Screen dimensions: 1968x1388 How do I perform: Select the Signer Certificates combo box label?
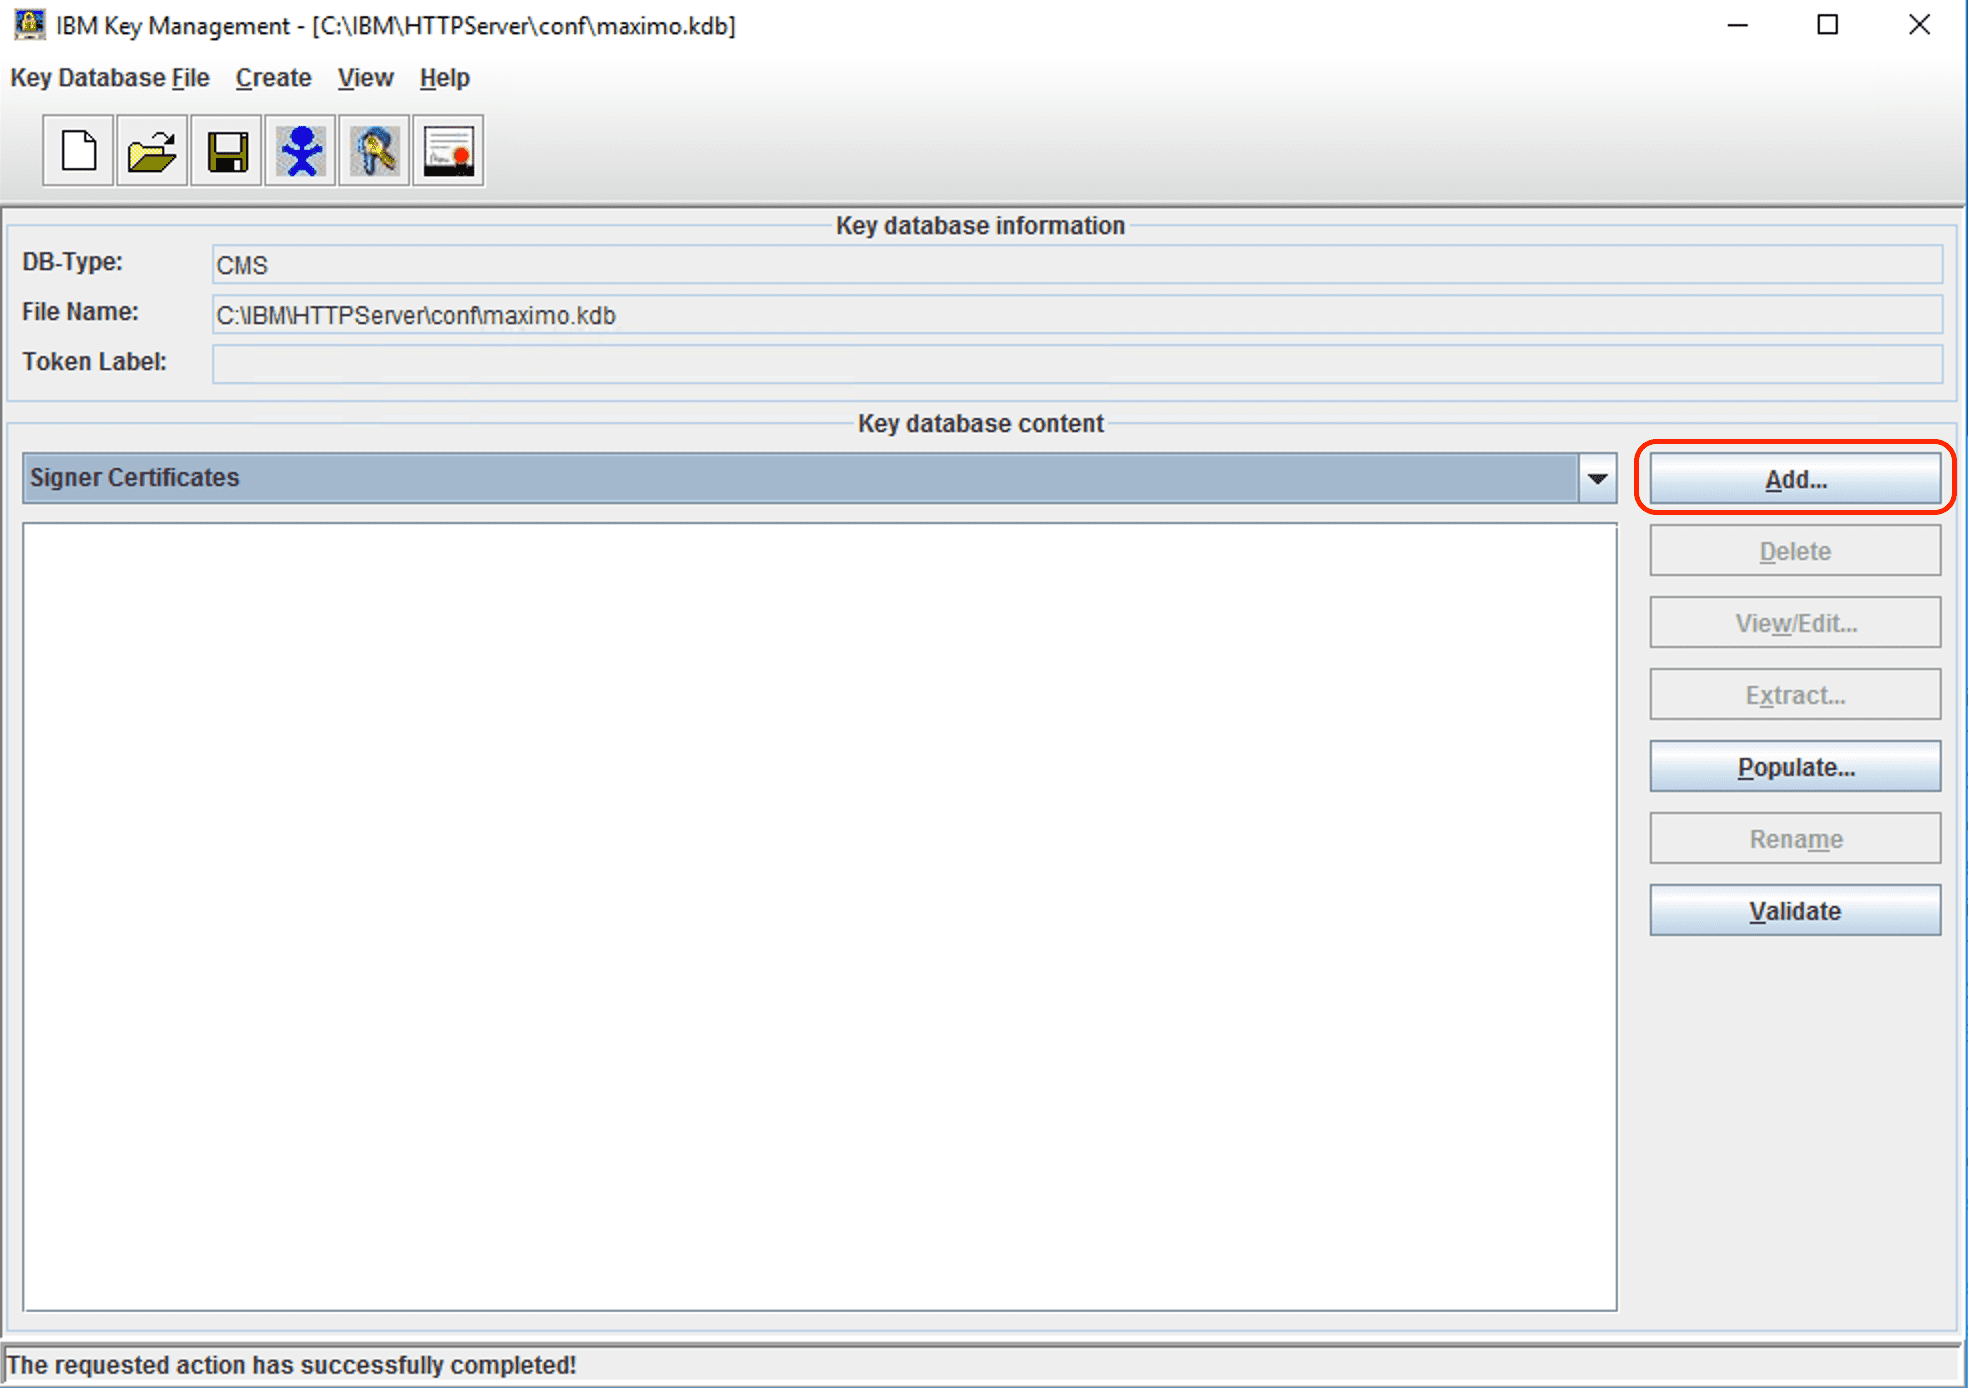point(135,478)
